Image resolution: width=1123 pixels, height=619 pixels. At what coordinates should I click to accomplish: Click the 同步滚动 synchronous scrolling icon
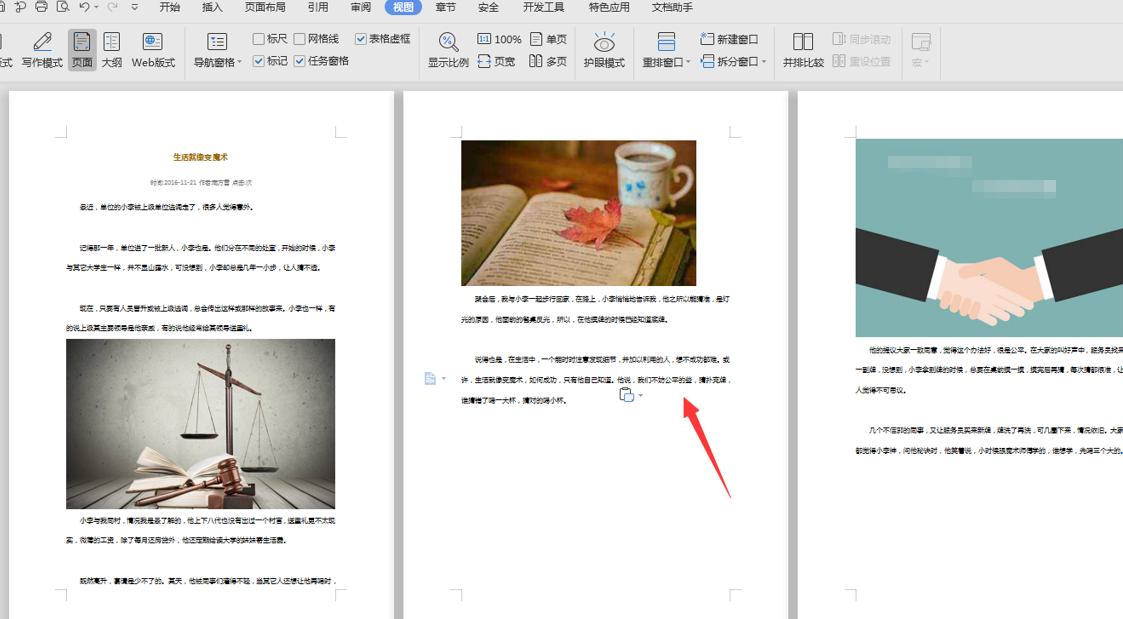point(839,39)
